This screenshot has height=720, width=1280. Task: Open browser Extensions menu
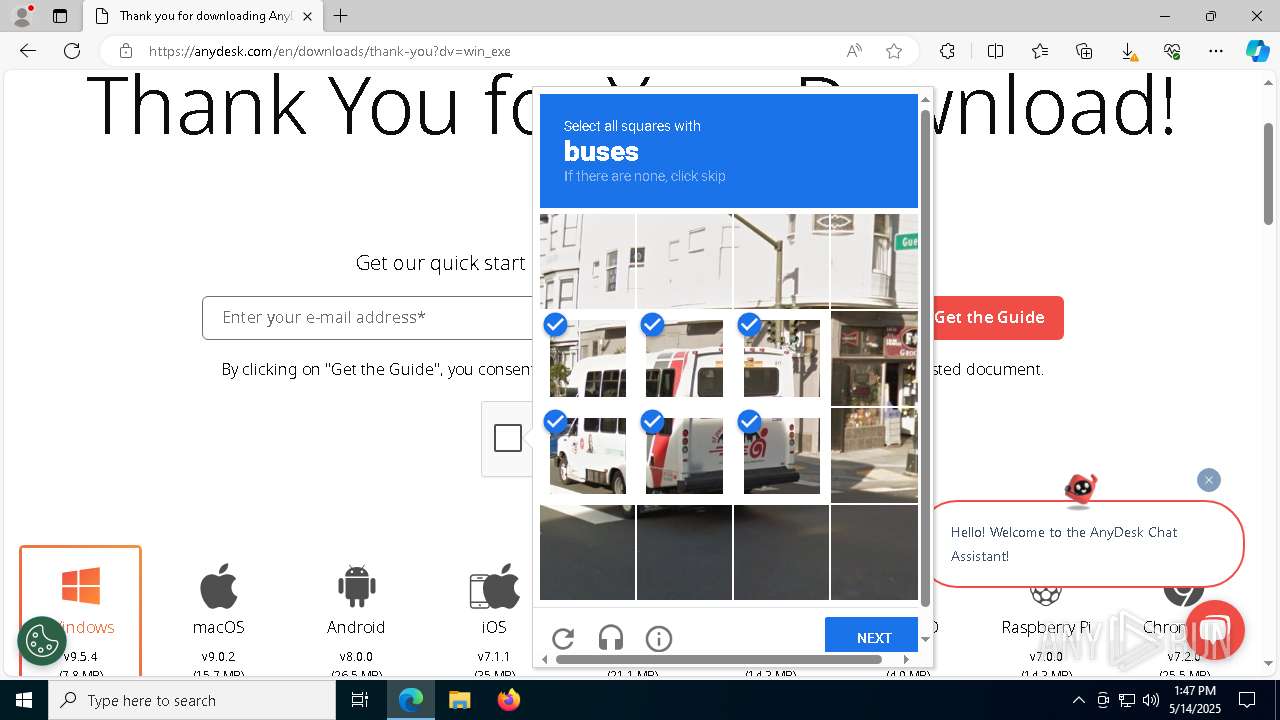click(947, 51)
